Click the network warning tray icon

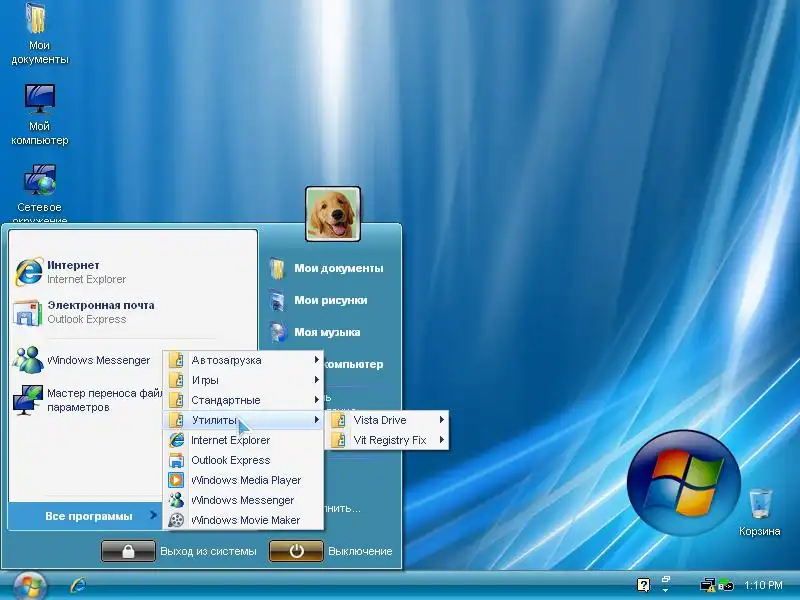[x=708, y=585]
